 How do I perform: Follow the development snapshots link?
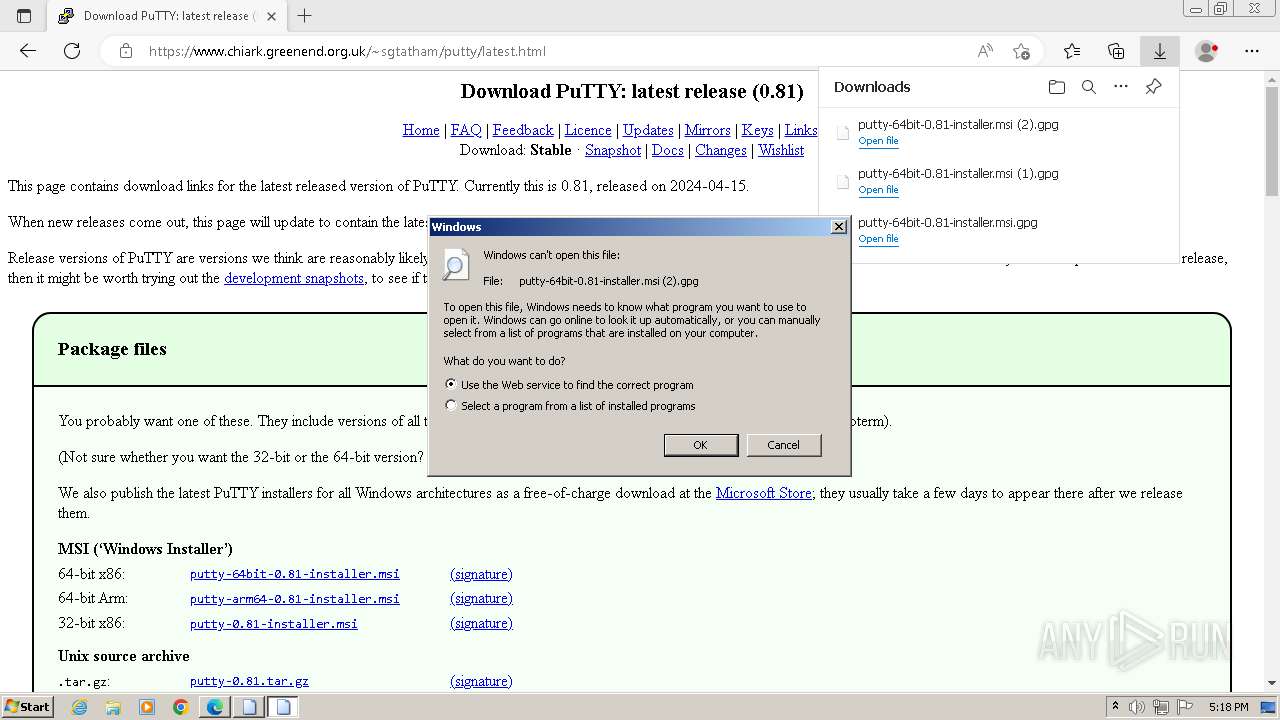click(x=294, y=278)
